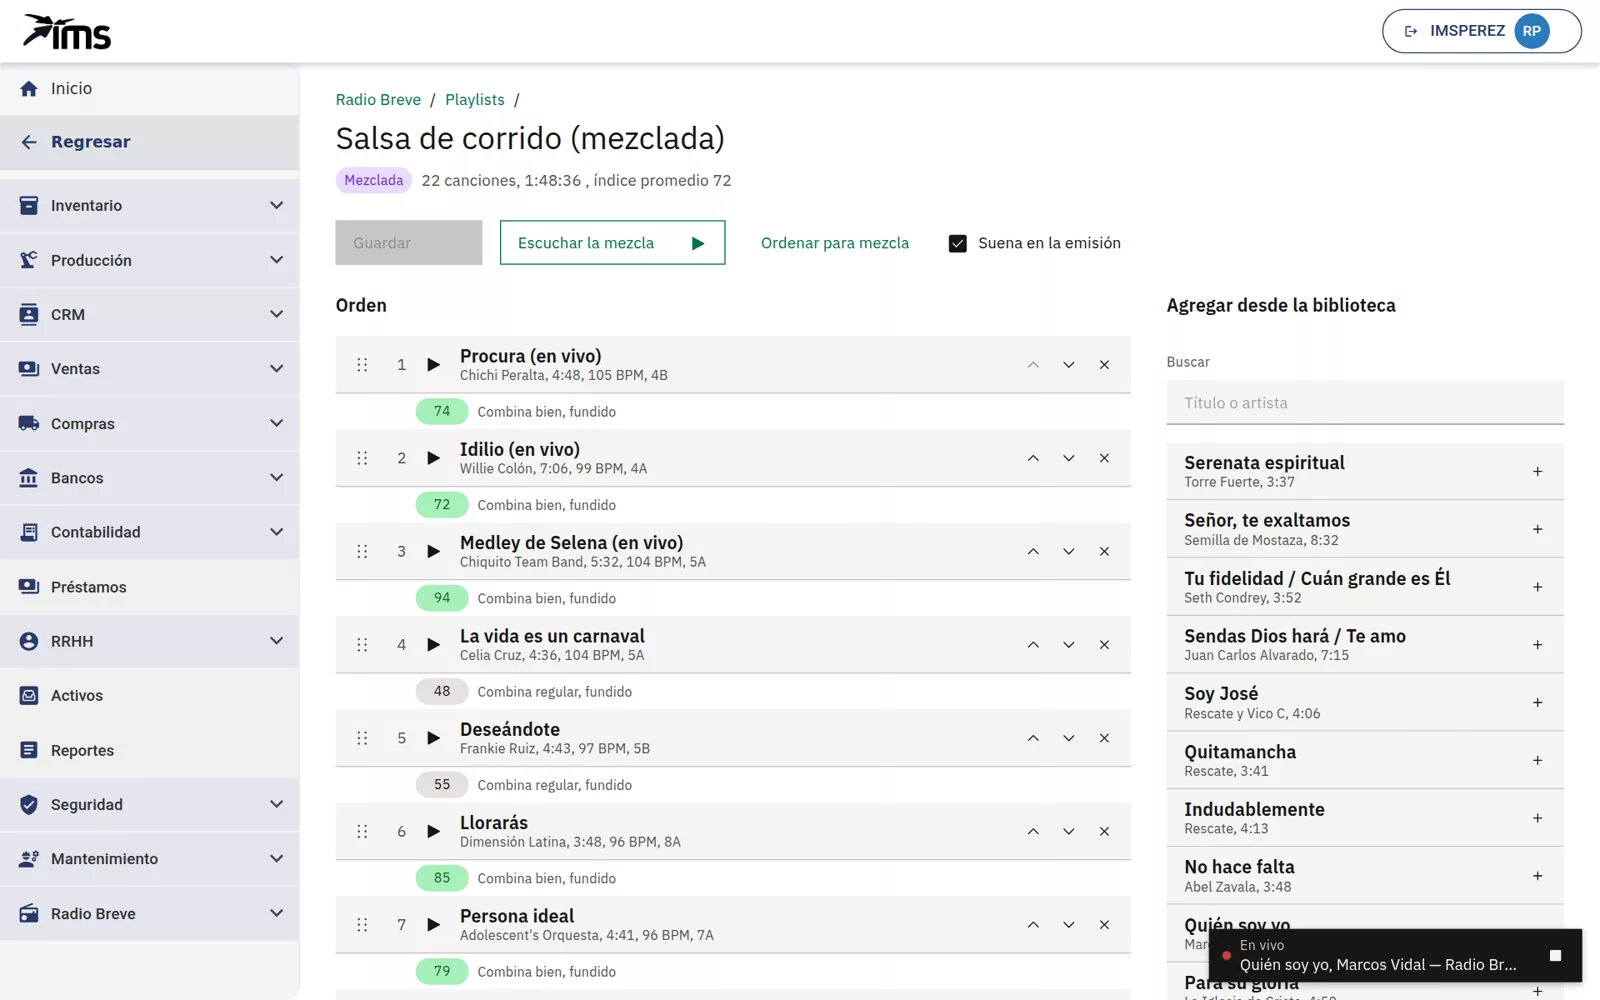
Task: Play Idilio (en vivo) preview
Action: pyautogui.click(x=433, y=458)
